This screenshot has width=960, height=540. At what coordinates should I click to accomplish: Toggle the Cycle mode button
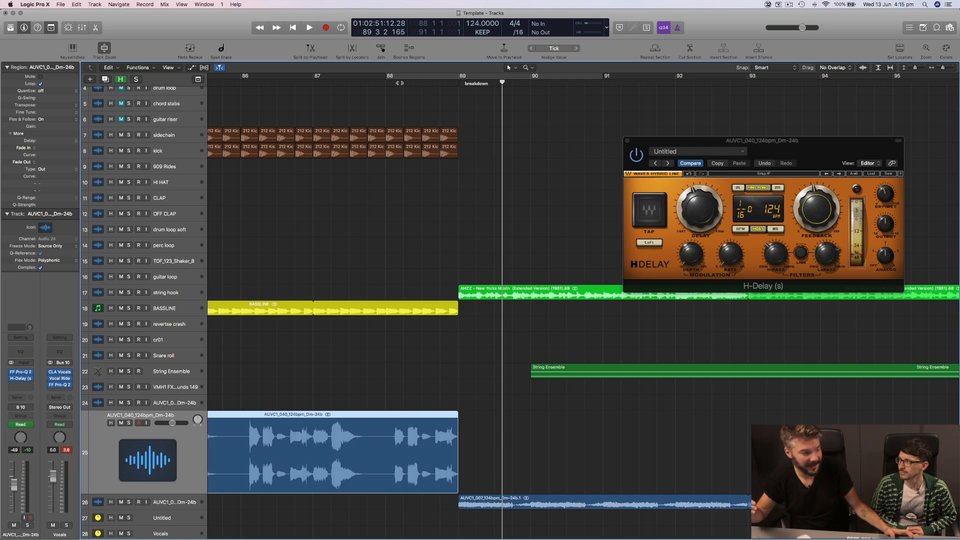(341, 28)
